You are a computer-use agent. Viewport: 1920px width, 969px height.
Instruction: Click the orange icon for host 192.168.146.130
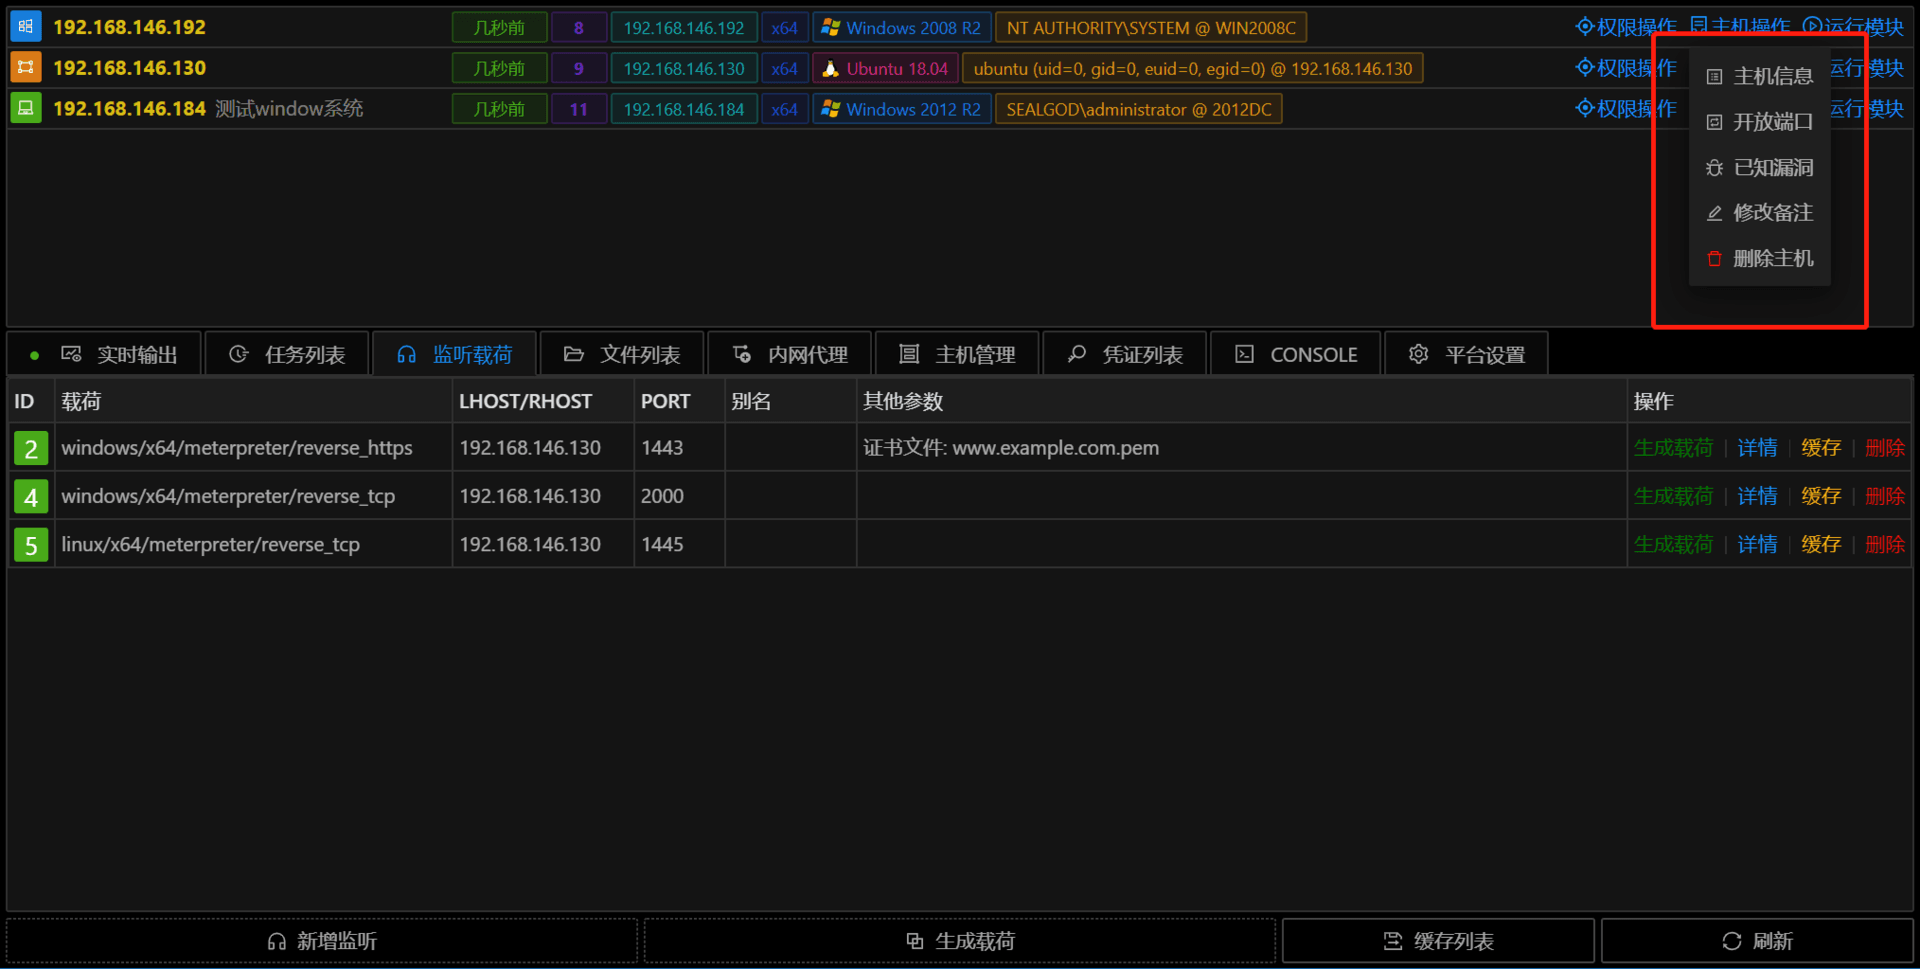(x=26, y=67)
